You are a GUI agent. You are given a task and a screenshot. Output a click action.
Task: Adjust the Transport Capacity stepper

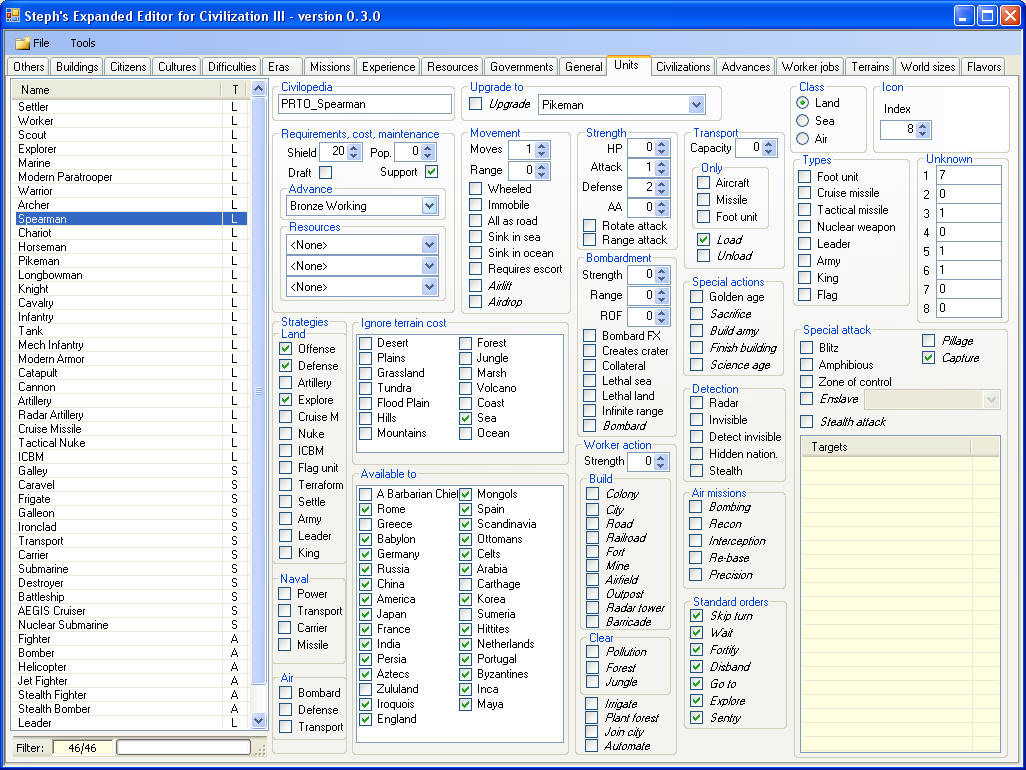tap(769, 148)
